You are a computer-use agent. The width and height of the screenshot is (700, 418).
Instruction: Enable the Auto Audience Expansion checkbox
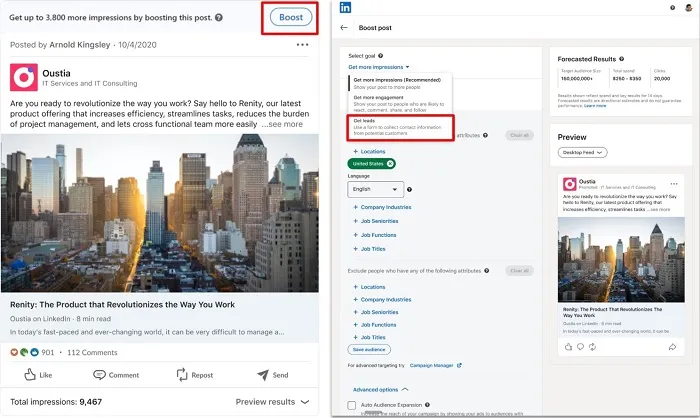[351, 405]
